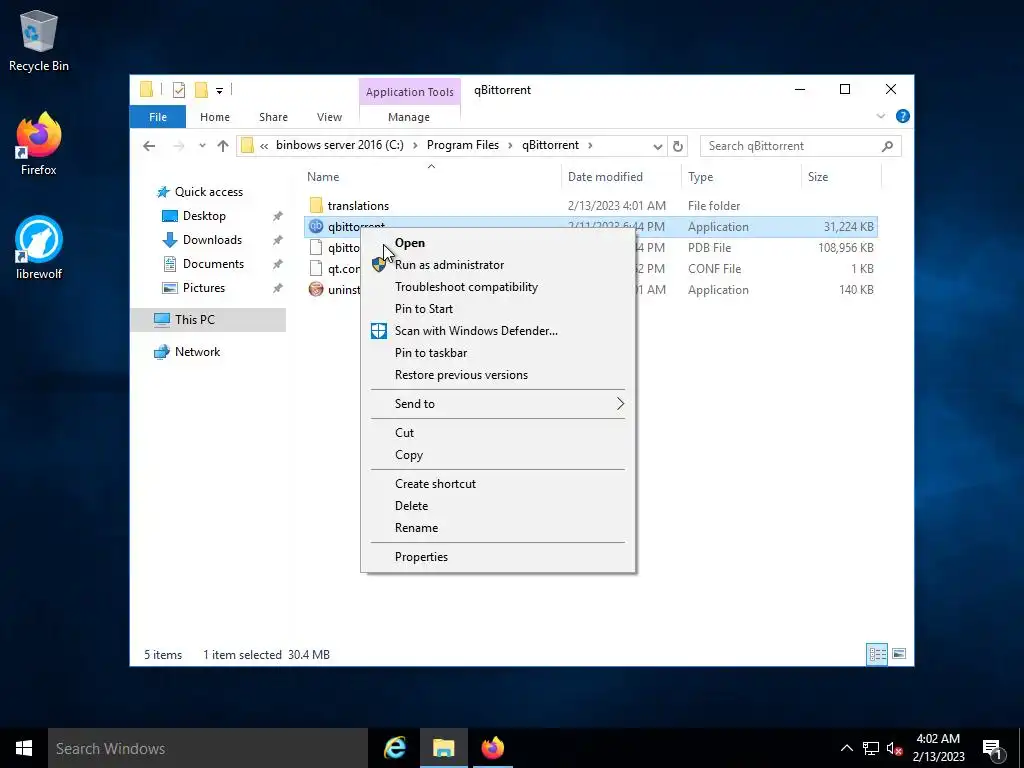Click the qbittorrent application file icon
Image resolution: width=1024 pixels, height=768 pixels.
[316, 227]
